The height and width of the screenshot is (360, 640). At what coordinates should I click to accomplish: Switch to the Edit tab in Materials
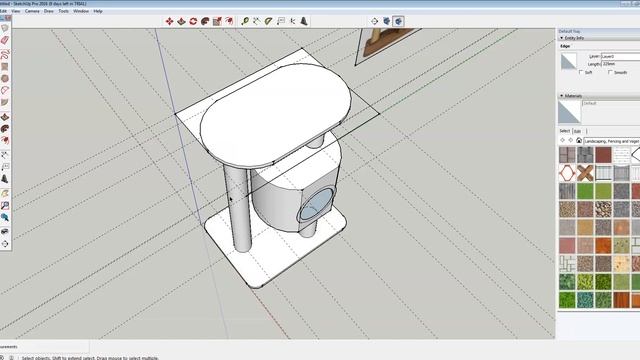(x=578, y=131)
